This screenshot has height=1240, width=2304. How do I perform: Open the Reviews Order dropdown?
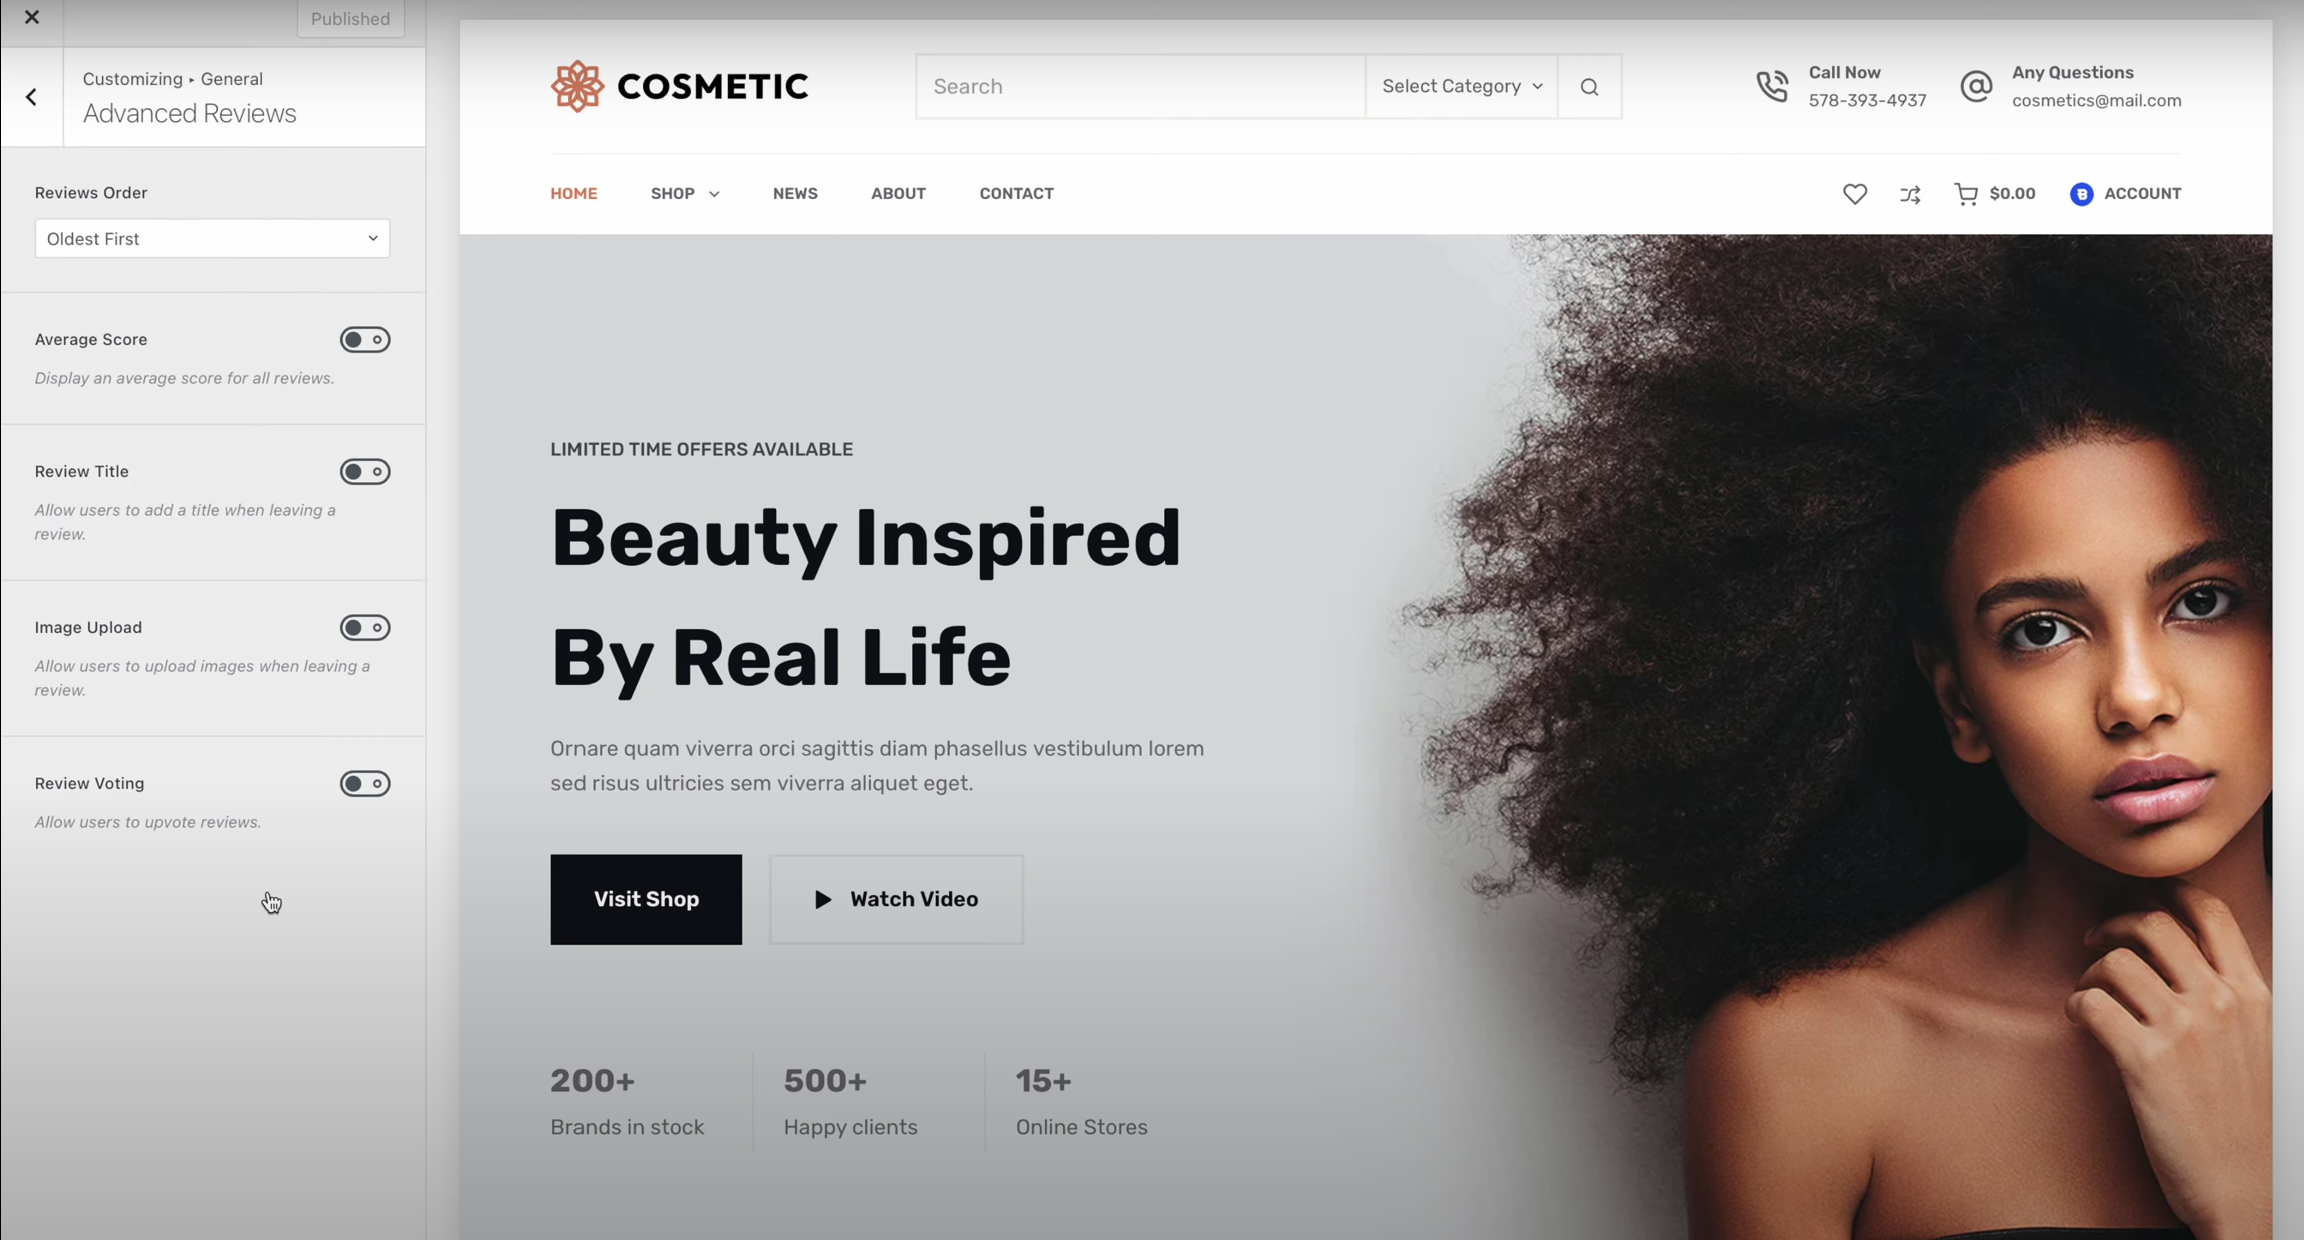(x=212, y=239)
